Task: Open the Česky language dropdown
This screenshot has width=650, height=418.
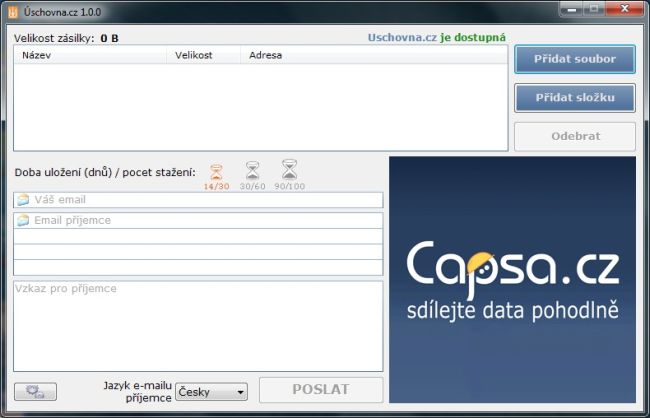Action: pos(211,392)
